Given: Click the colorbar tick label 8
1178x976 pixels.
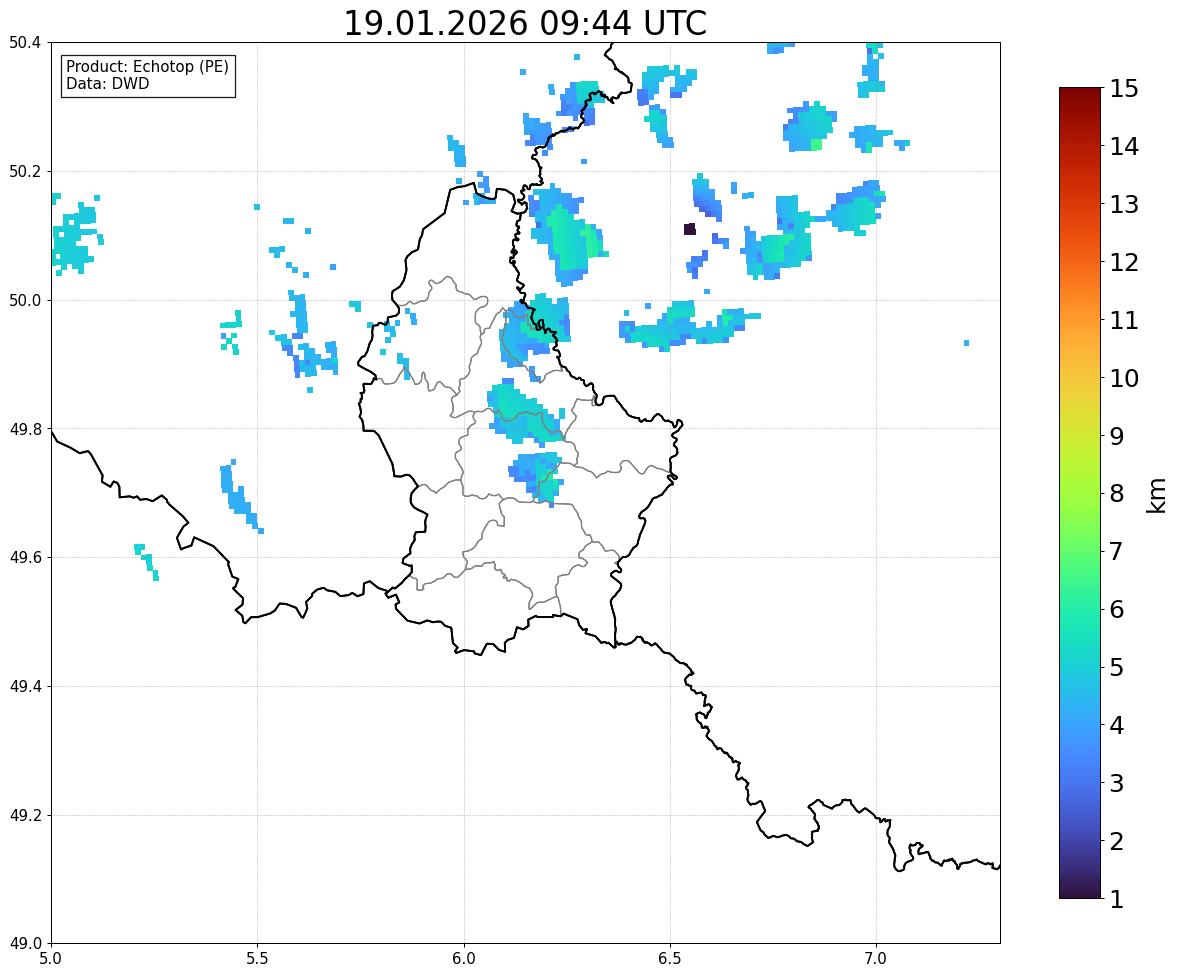Looking at the screenshot, I should 1117,494.
